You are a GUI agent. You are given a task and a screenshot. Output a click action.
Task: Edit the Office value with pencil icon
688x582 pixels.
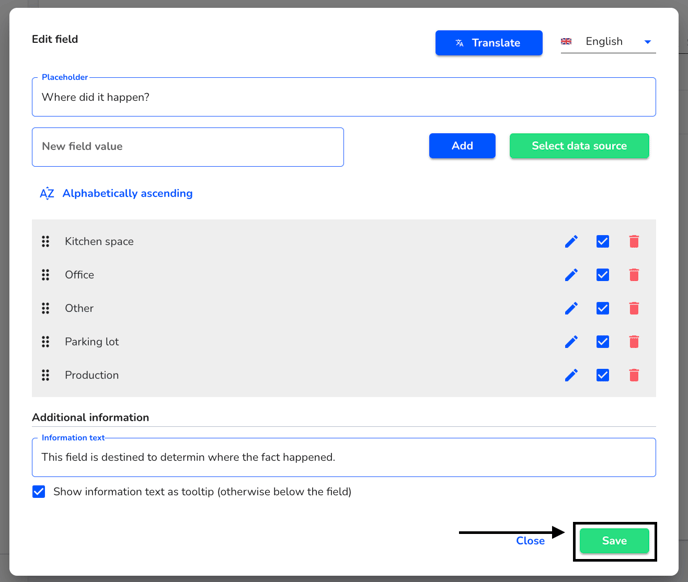[x=571, y=275]
